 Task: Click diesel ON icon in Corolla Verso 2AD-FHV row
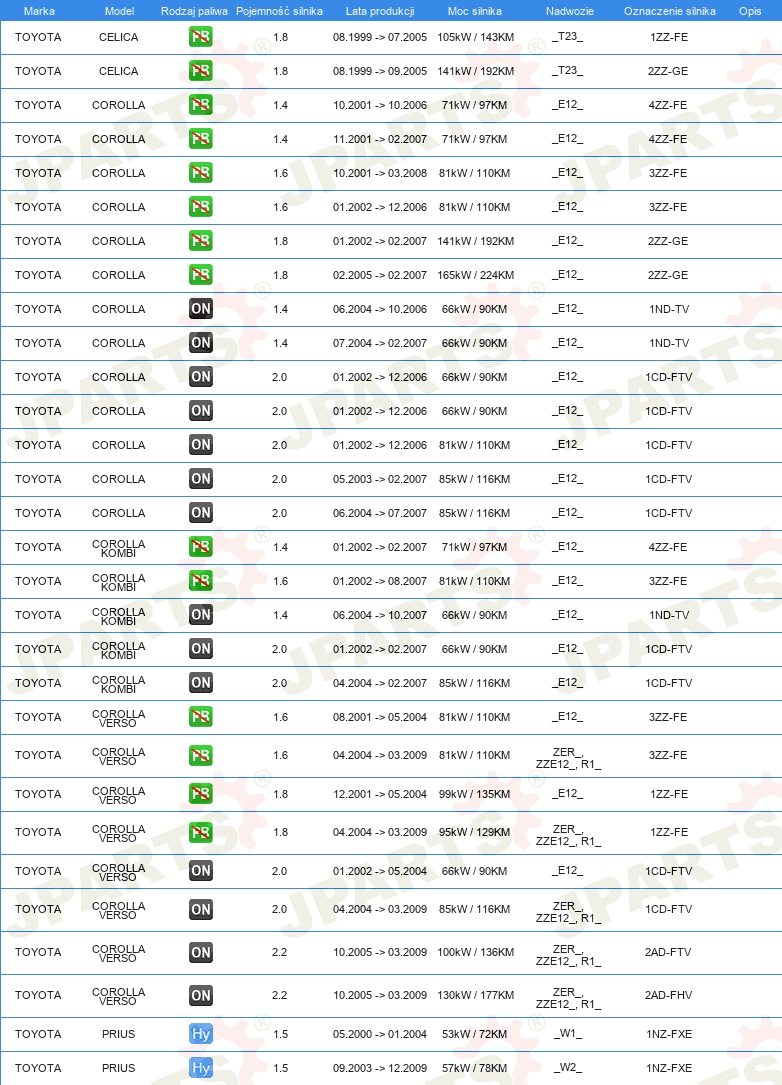coord(201,995)
